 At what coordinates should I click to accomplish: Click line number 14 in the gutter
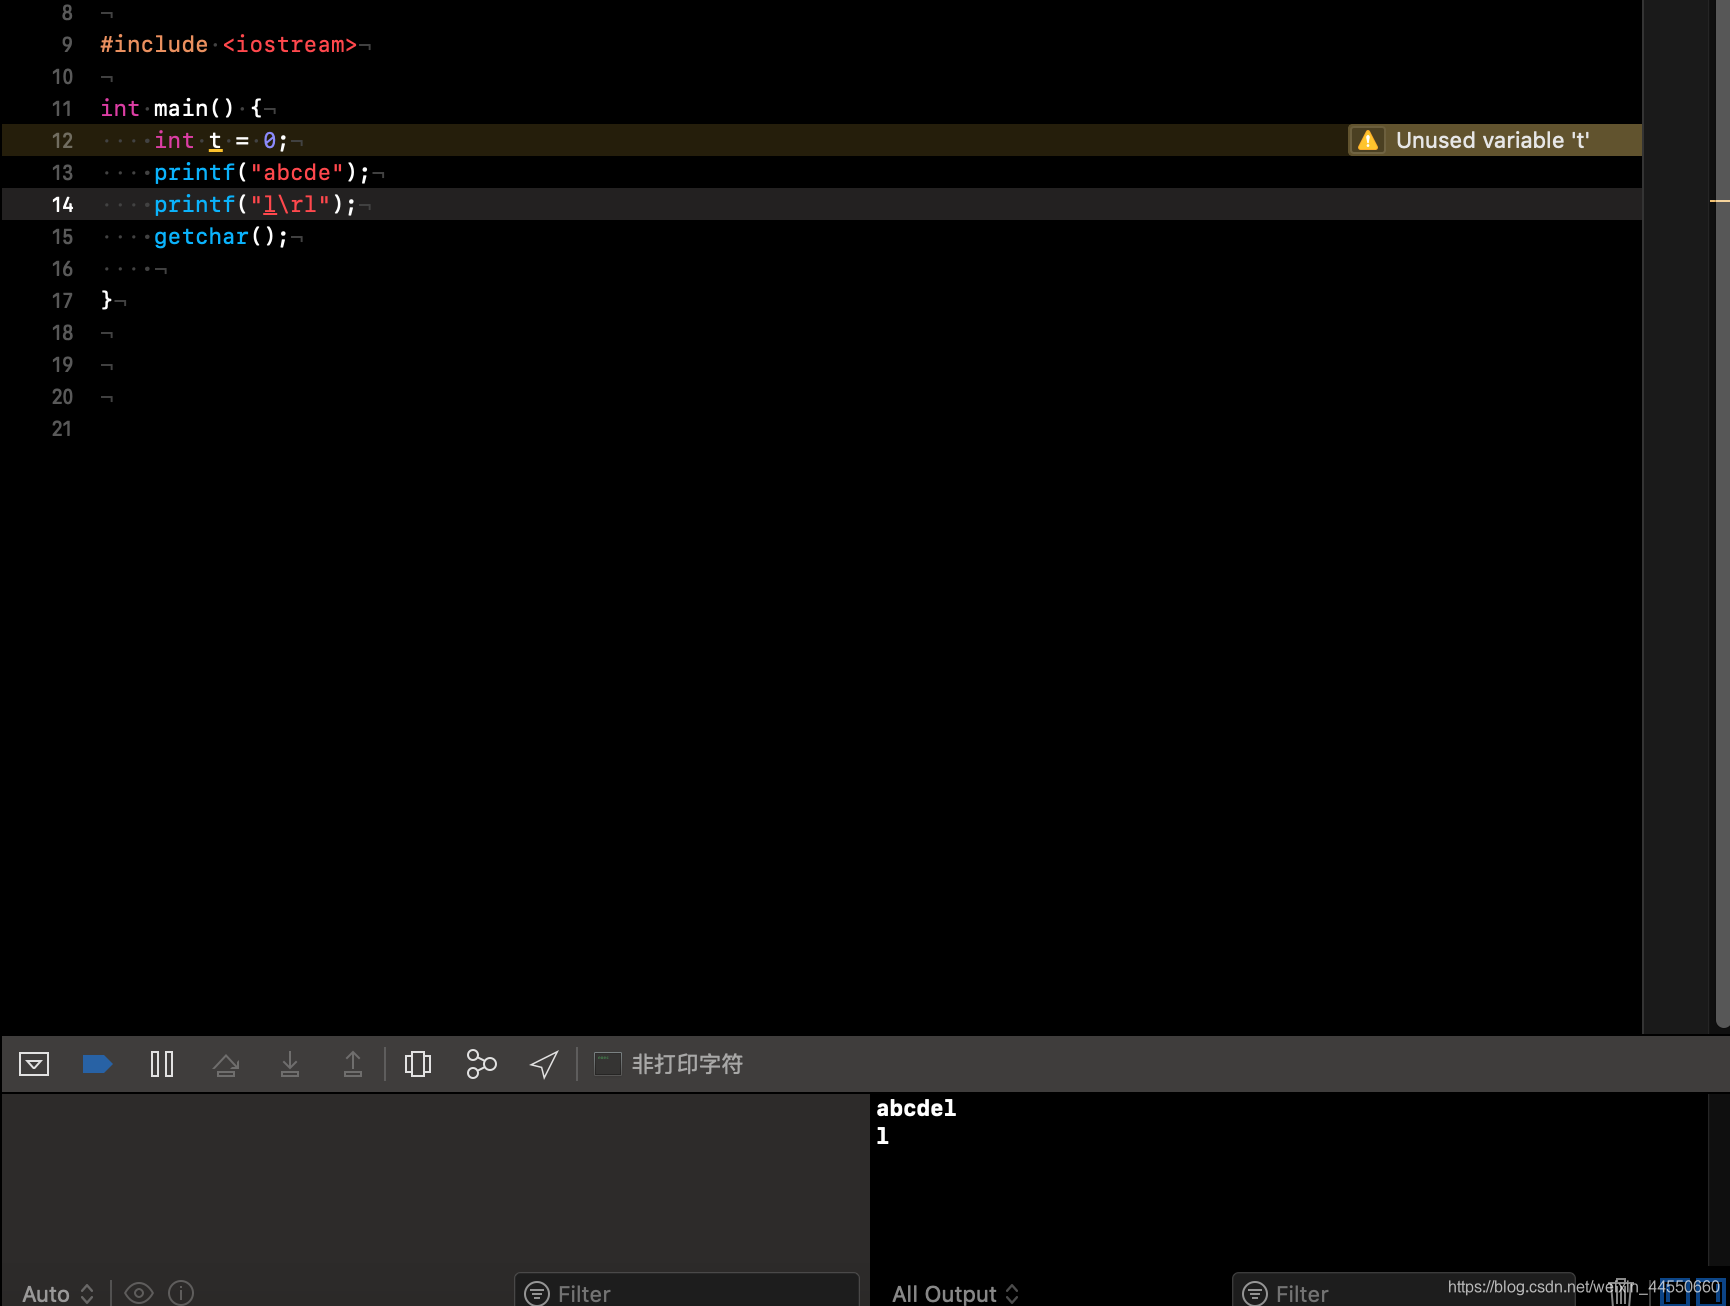pos(62,205)
